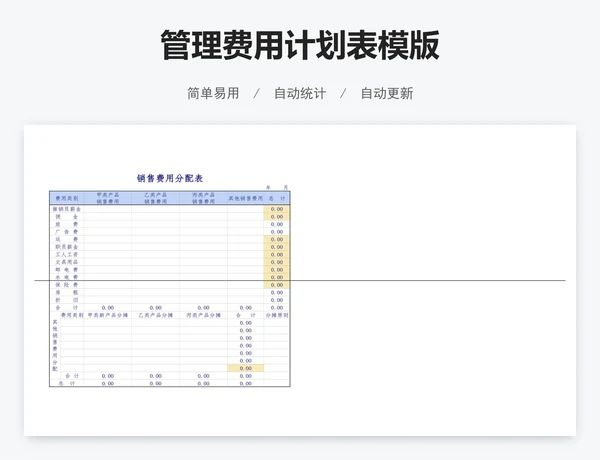
Task: Click the 保险费 row label
Action: tap(67, 285)
